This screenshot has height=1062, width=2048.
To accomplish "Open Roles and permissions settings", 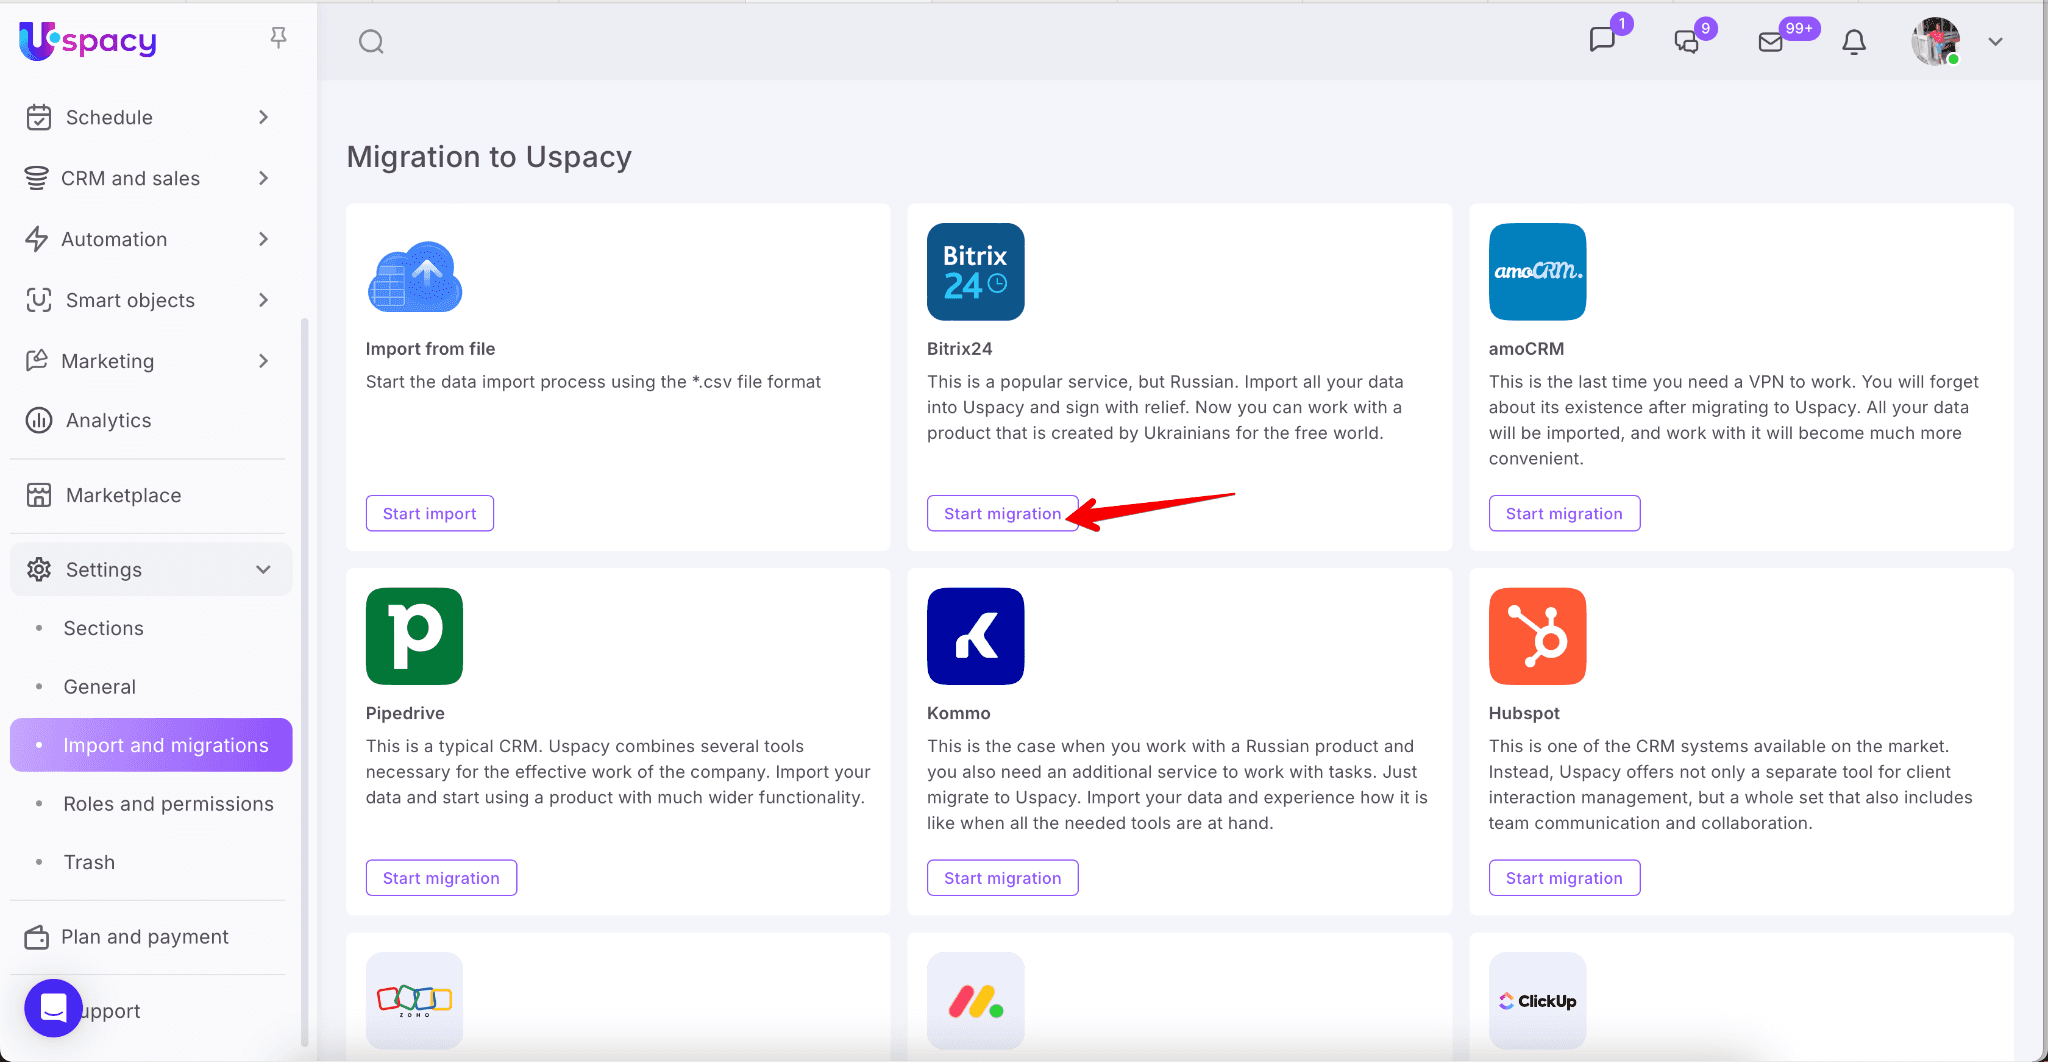I will pyautogui.click(x=168, y=804).
